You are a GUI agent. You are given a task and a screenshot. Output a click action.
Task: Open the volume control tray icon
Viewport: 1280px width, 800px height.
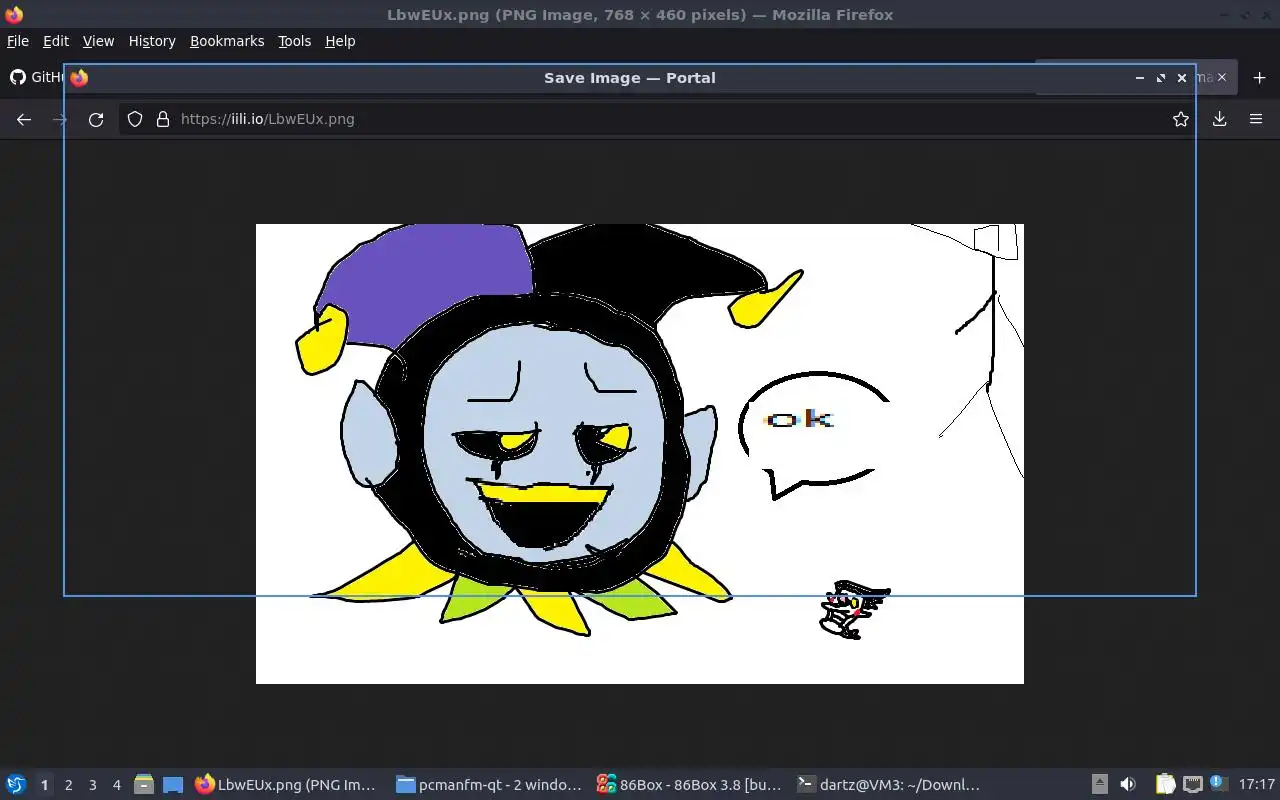(1128, 785)
